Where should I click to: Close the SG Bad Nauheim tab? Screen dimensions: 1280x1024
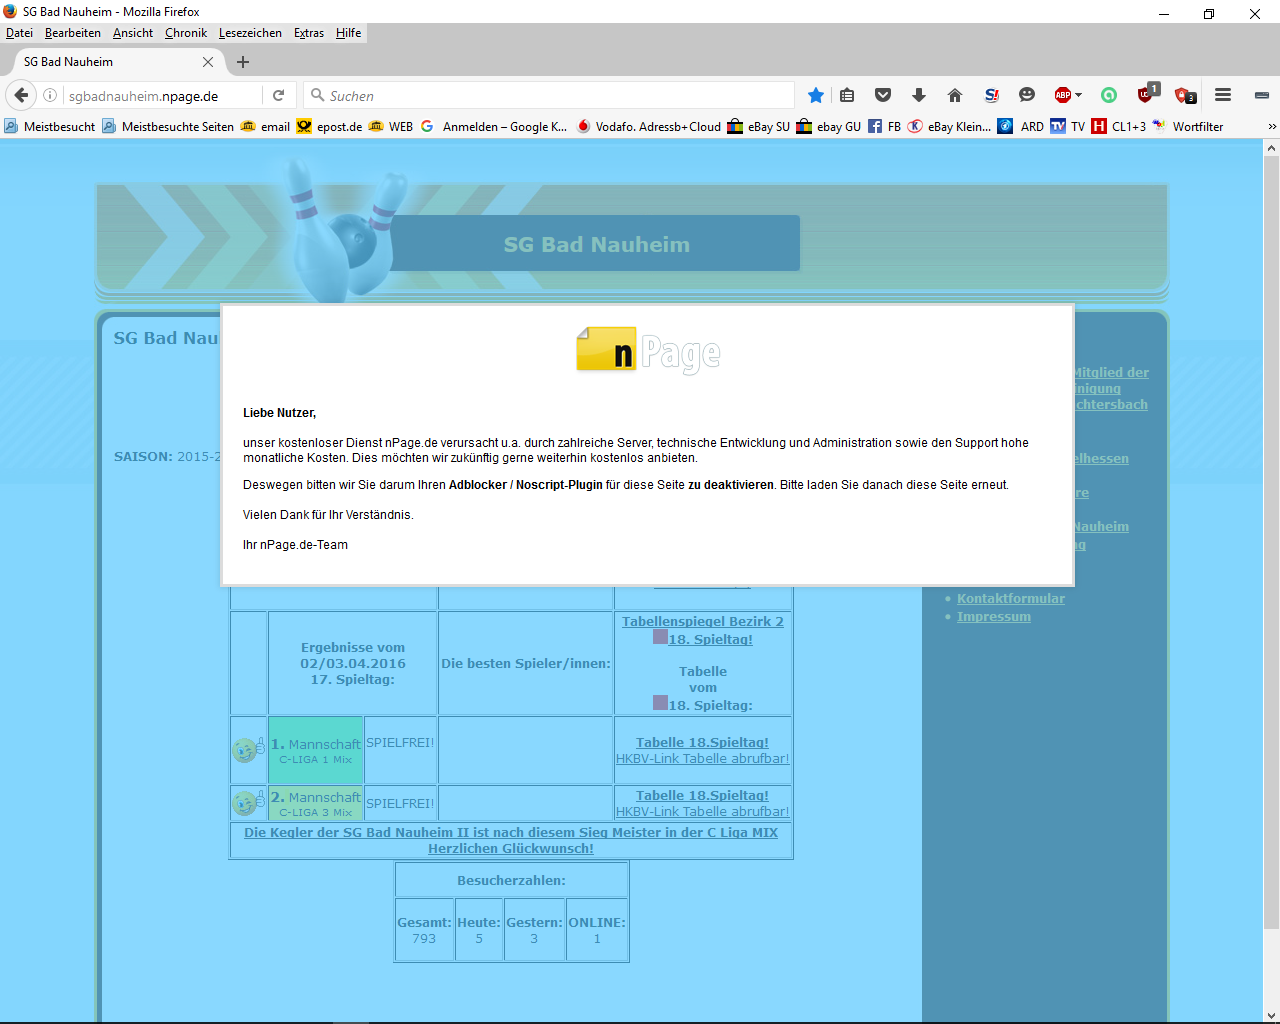coord(208,62)
